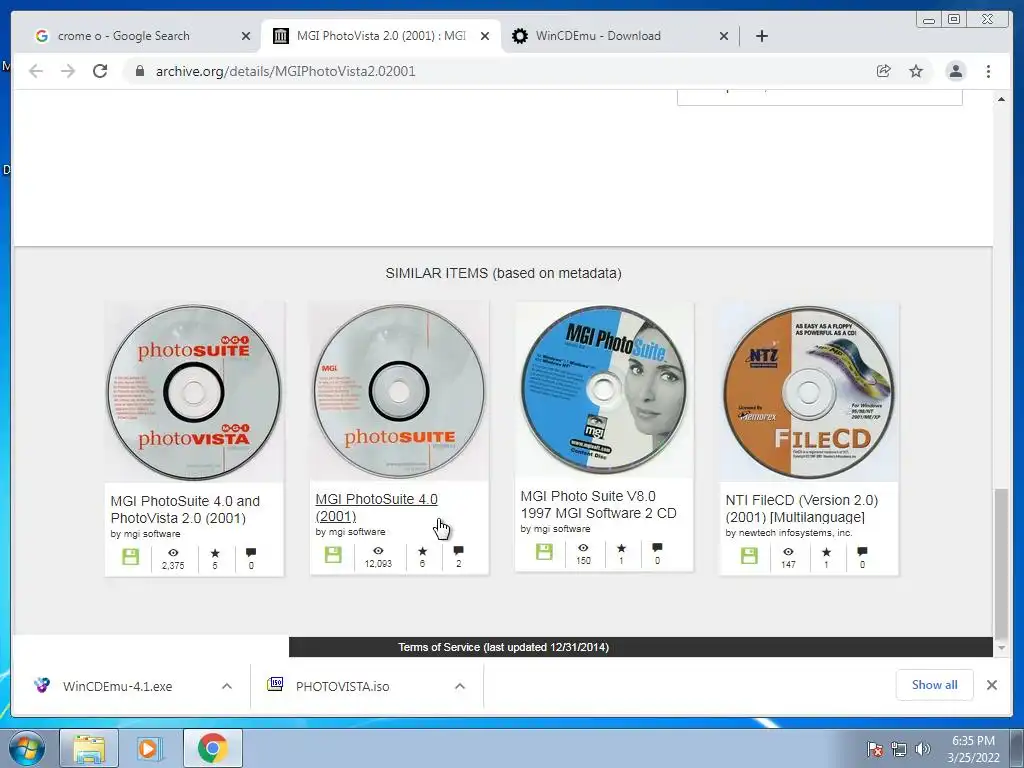Open MGI PhotoSuite 4.0 (2001) title link
Screen dimensions: 1024x768
click(376, 507)
